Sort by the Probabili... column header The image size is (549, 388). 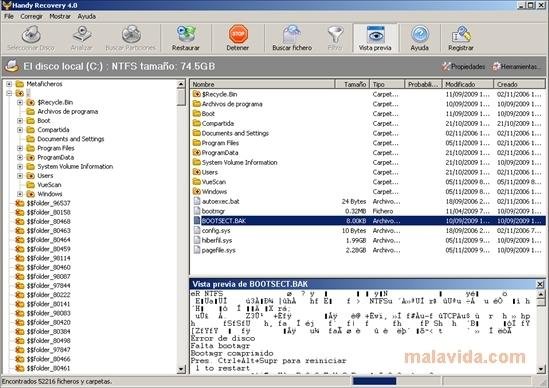423,84
